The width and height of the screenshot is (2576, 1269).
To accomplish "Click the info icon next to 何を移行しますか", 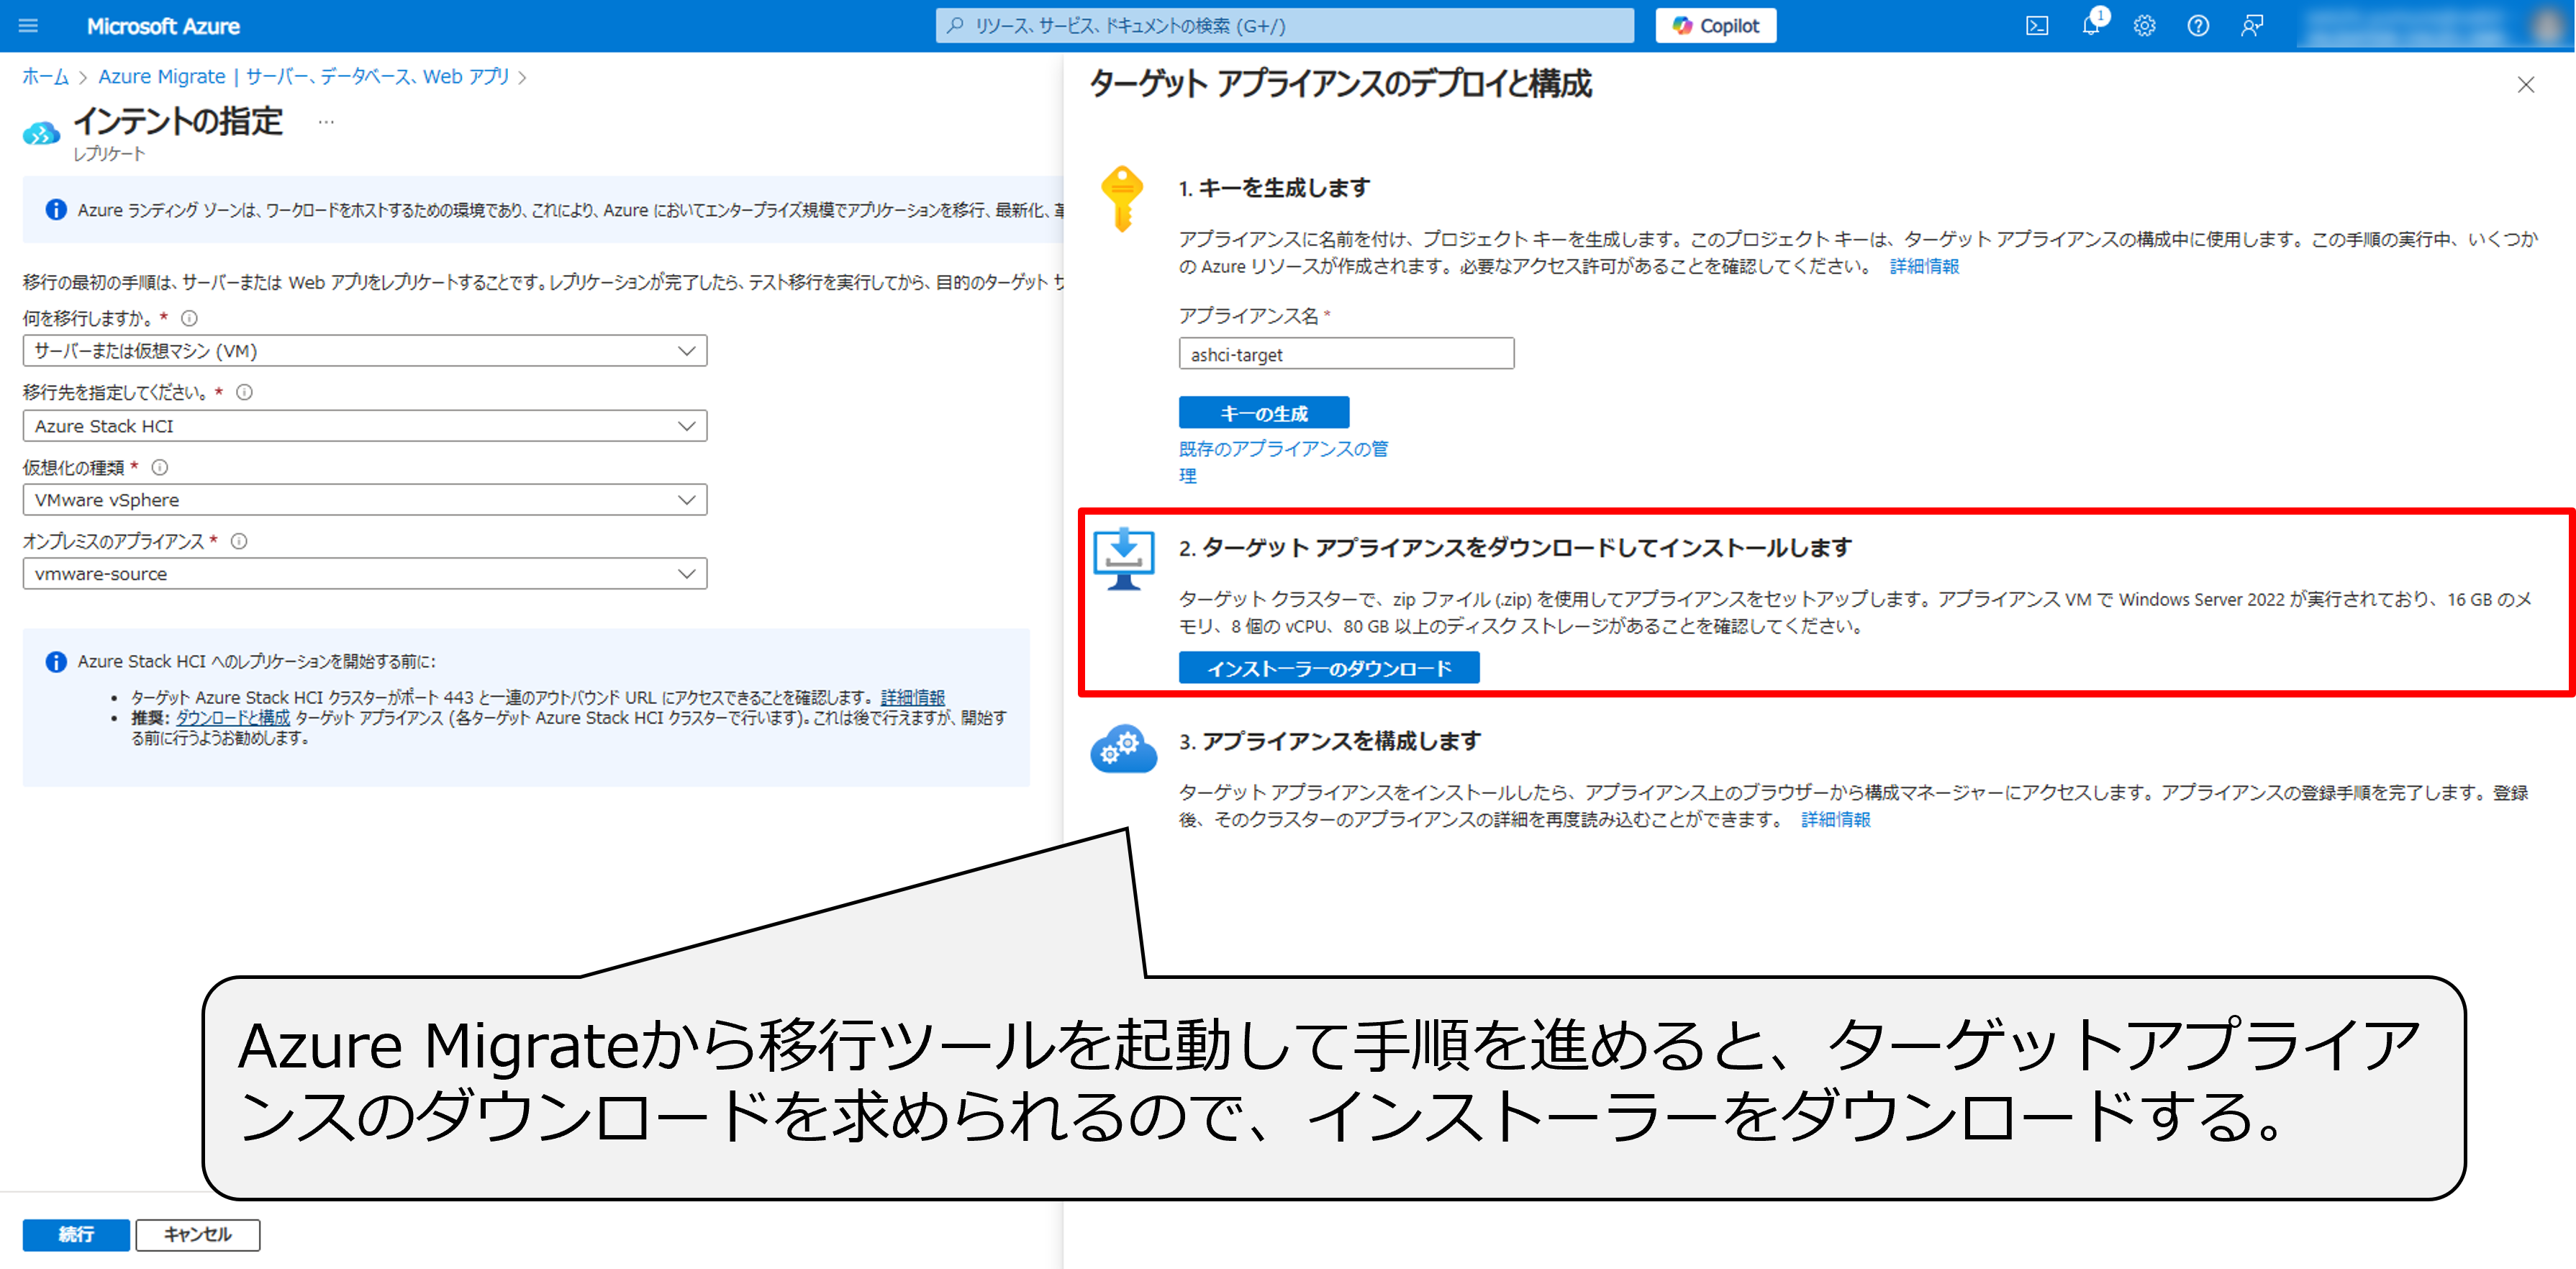I will (189, 318).
